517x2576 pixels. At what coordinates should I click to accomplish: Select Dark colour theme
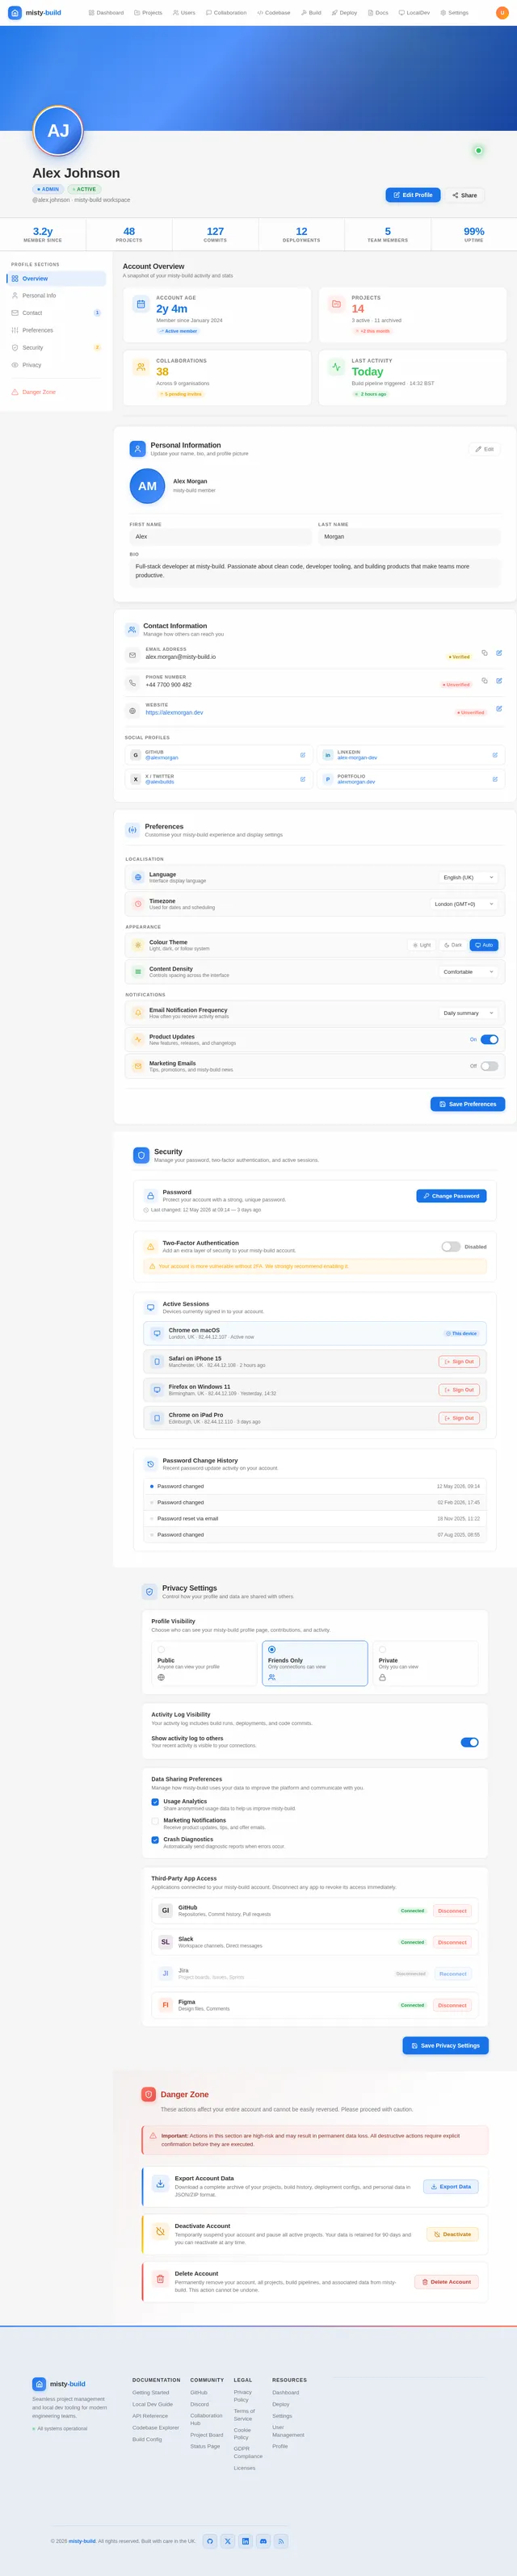coord(453,945)
